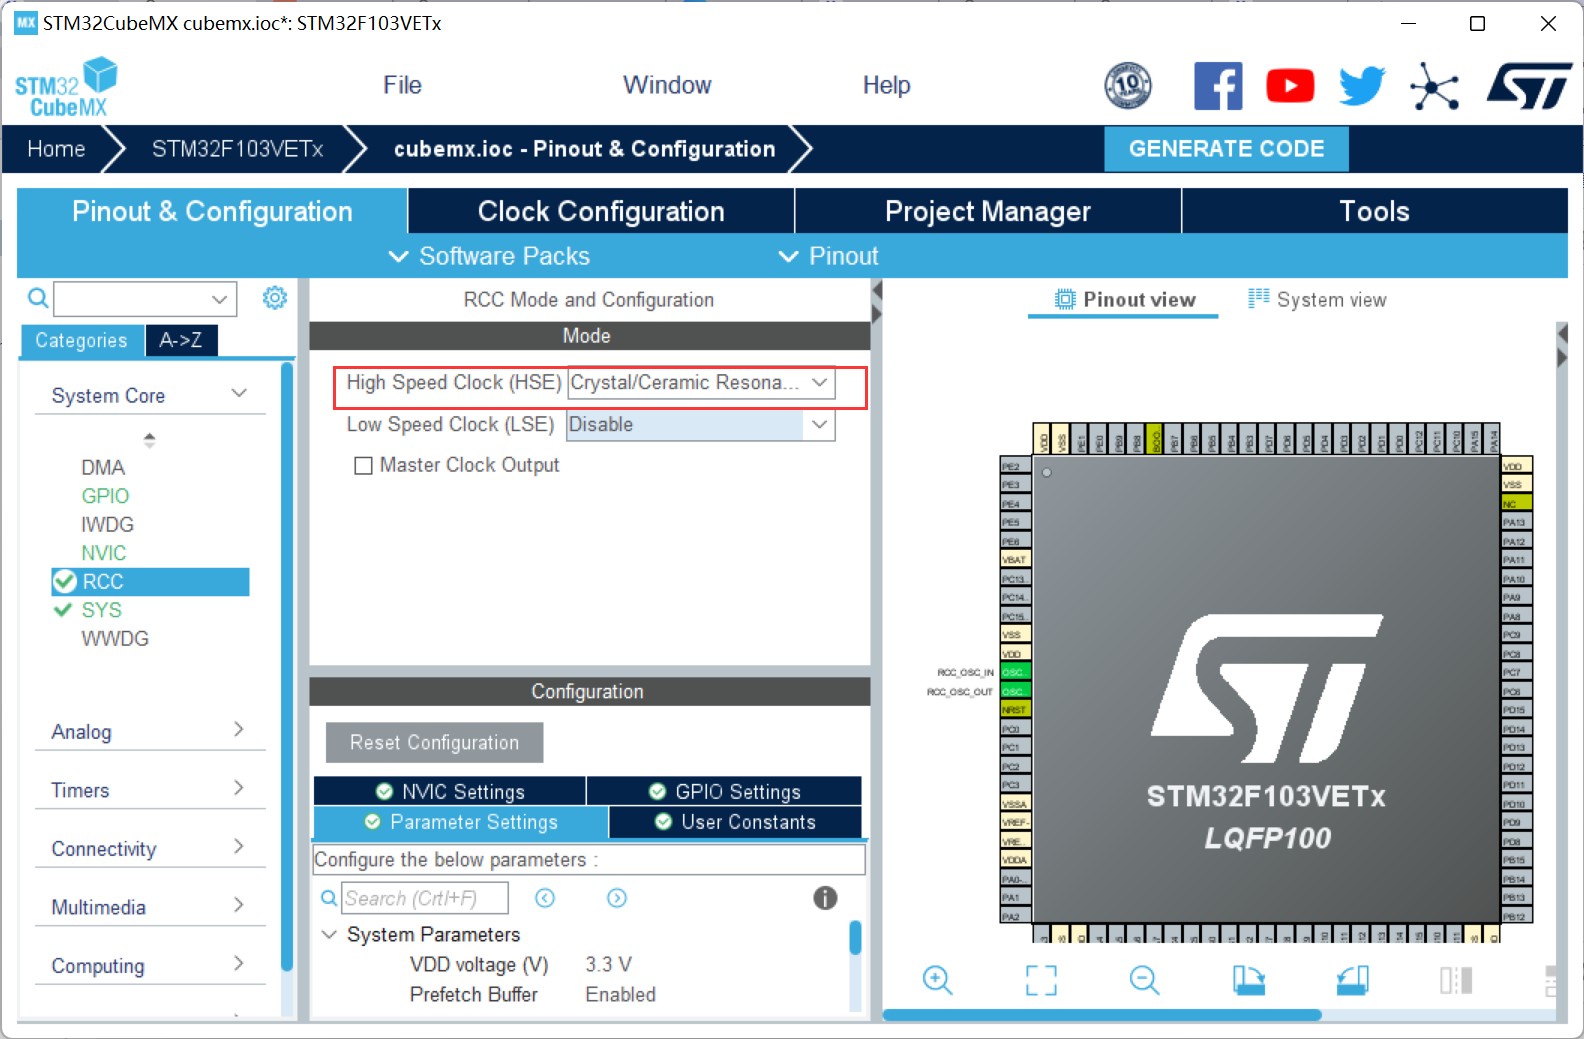Viewport: 1584px width, 1039px height.
Task: Open the 10-year anniversary badge
Action: (x=1127, y=86)
